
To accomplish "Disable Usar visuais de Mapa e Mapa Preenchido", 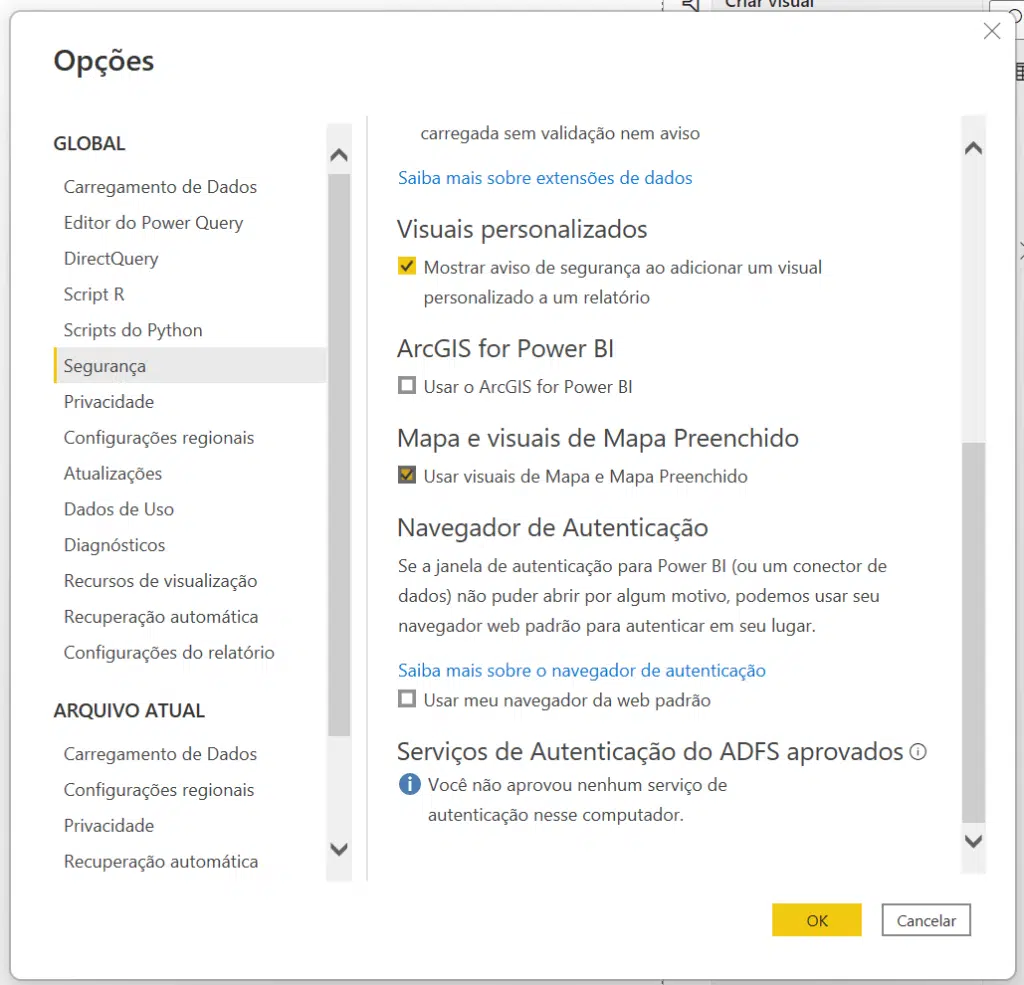I will [x=406, y=474].
